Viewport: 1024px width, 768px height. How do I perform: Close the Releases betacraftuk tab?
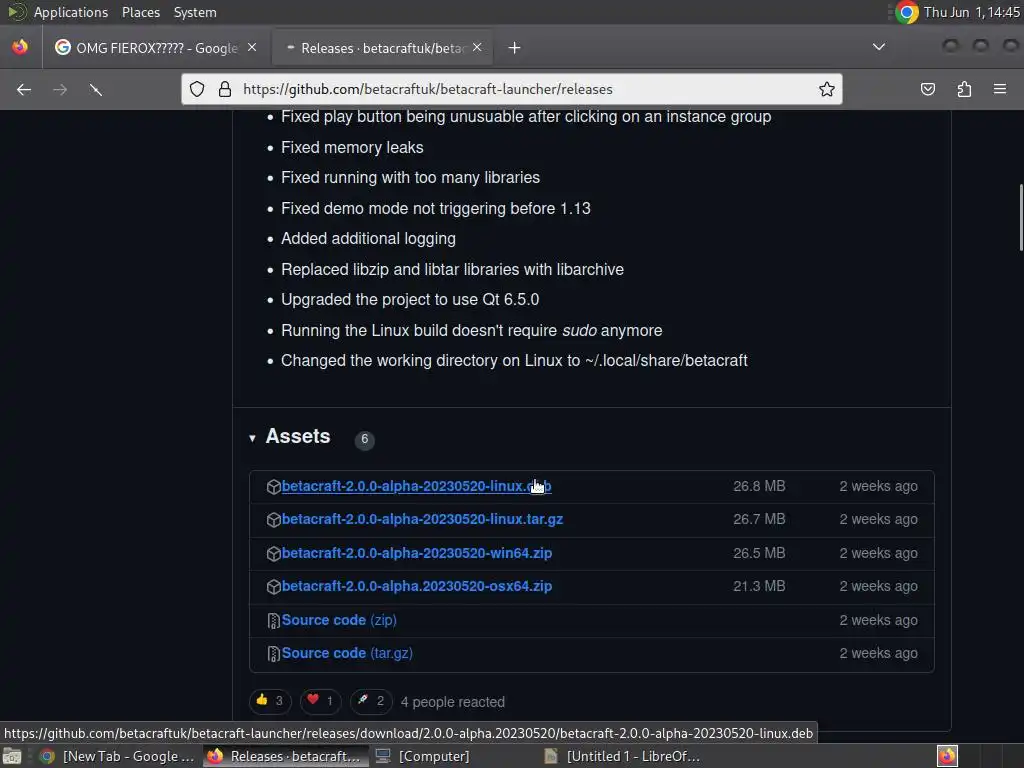click(477, 47)
